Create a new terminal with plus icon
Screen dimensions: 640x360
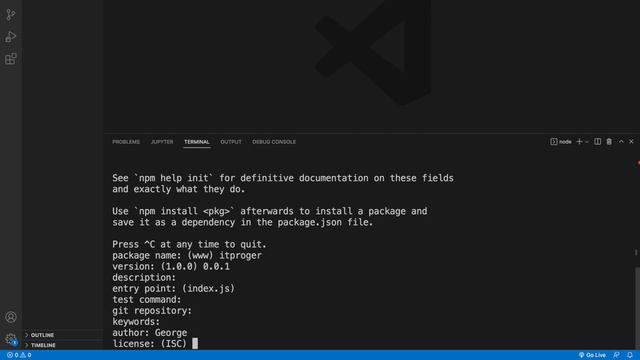click(x=579, y=142)
